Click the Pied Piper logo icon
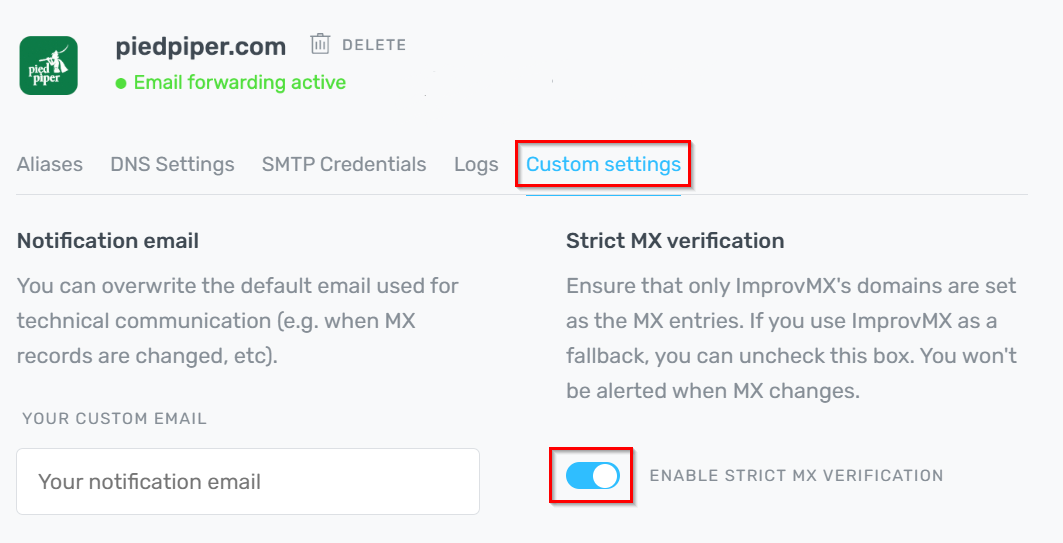The image size is (1063, 543). pos(48,65)
